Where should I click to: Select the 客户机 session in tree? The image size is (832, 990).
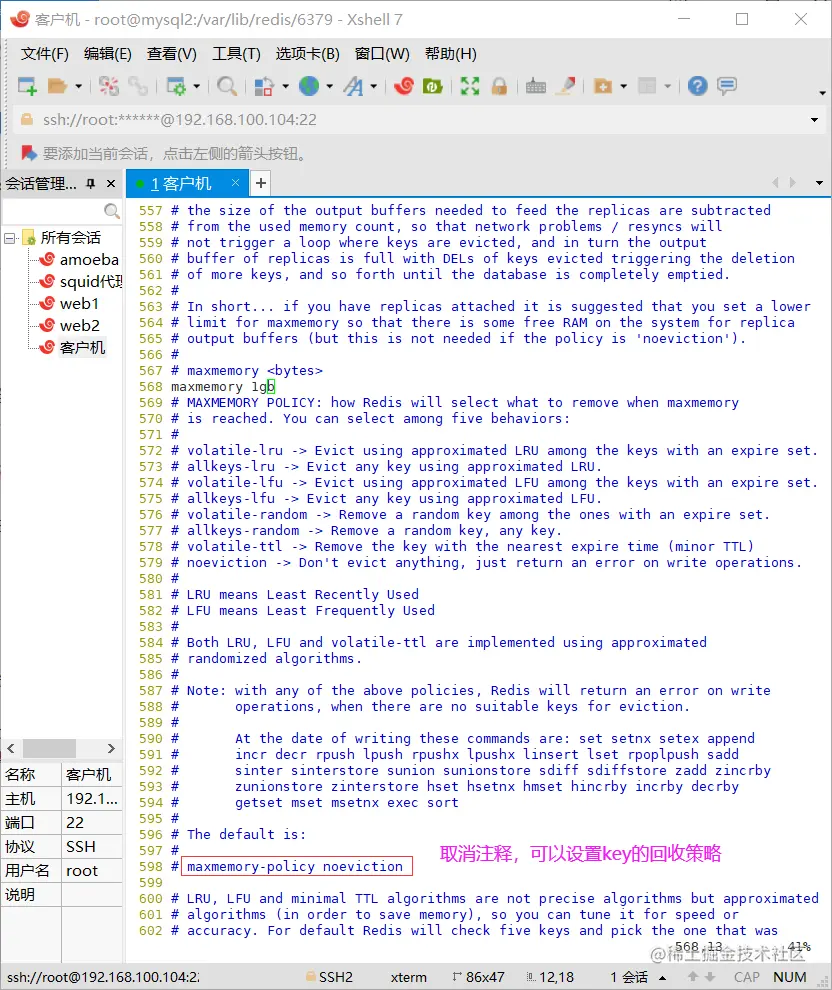[x=82, y=348]
